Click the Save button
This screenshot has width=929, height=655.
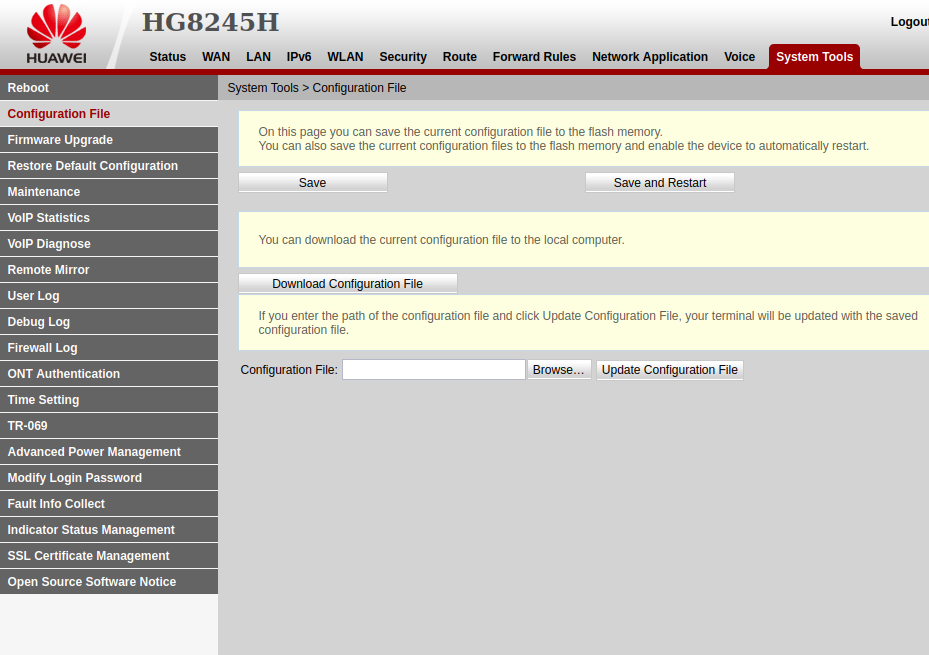[313, 183]
